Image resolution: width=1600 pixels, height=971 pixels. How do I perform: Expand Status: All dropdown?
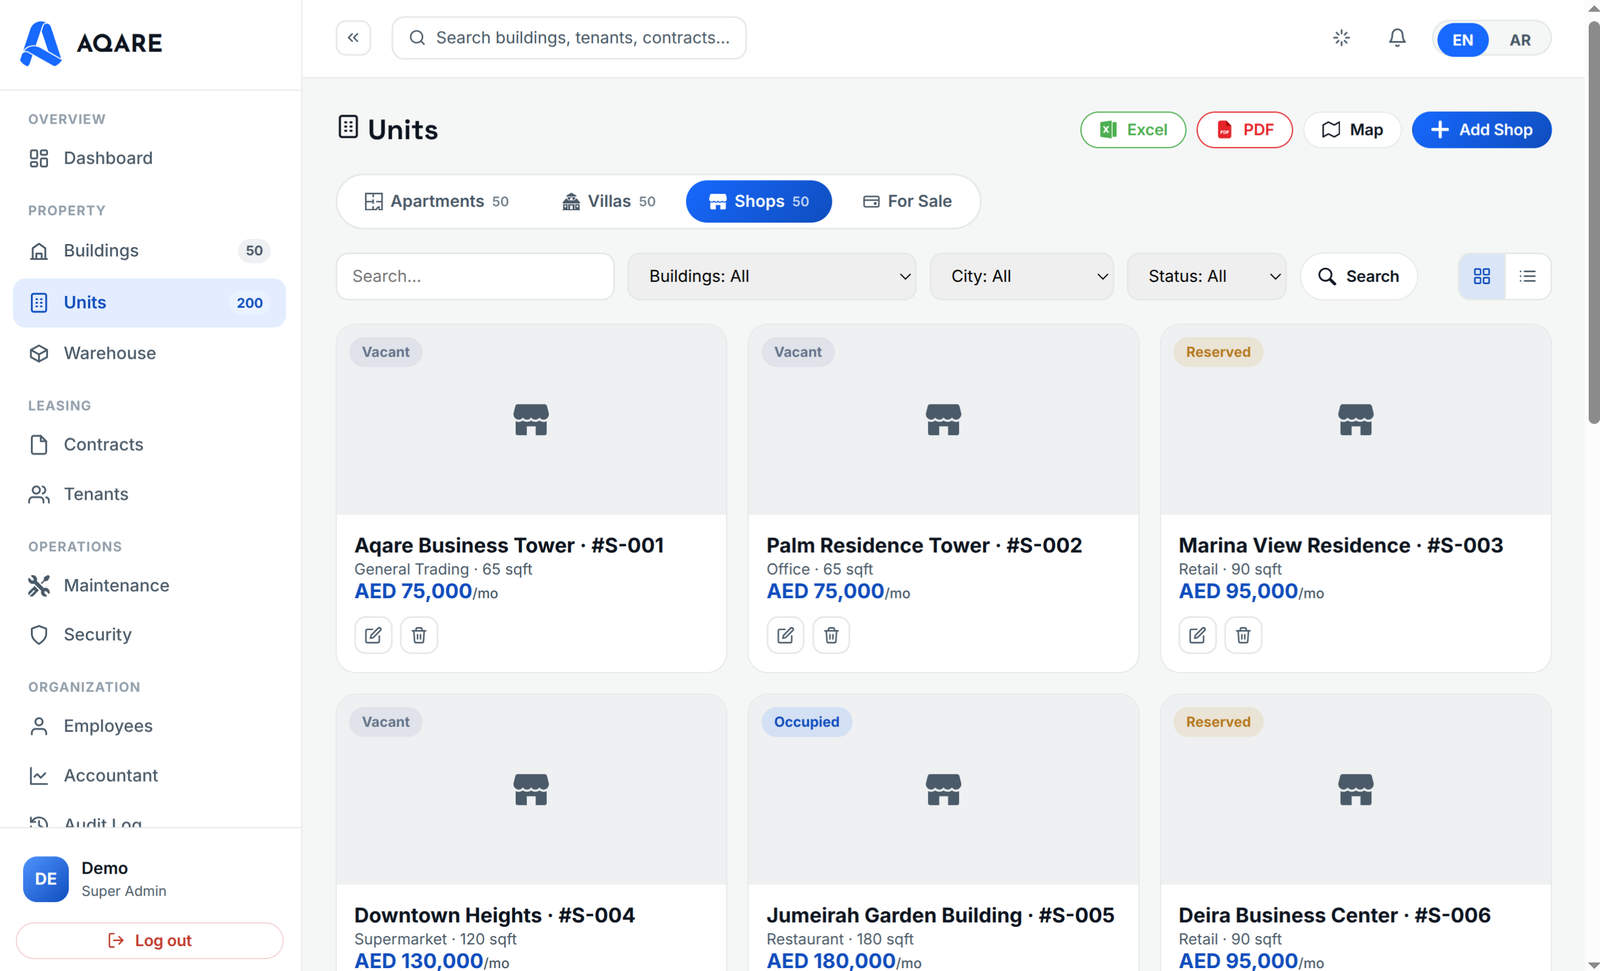point(1207,276)
